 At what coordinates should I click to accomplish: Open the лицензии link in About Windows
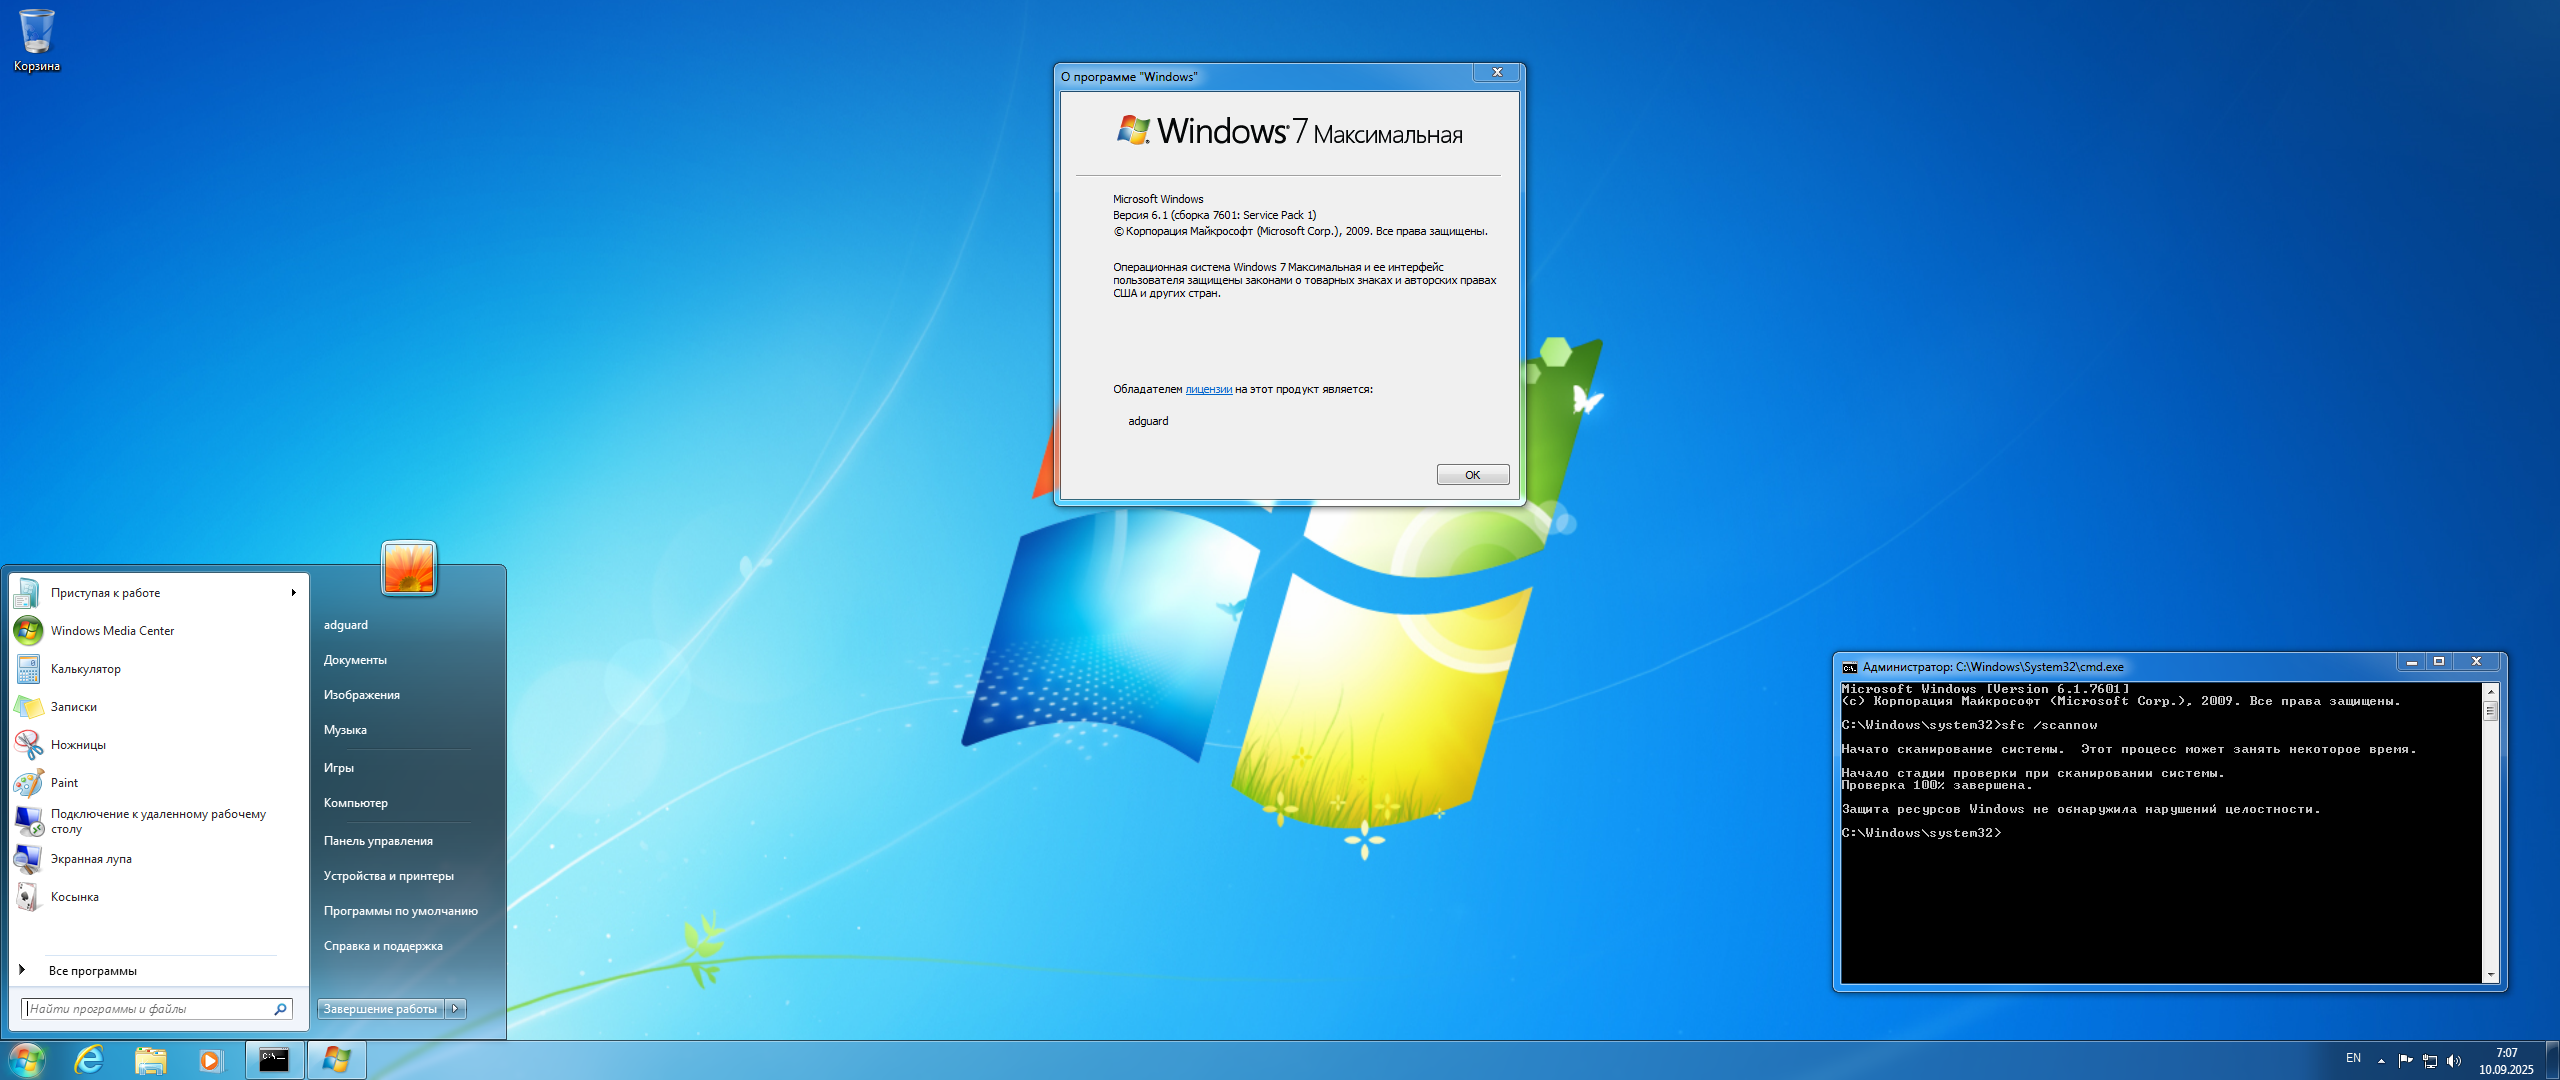pyautogui.click(x=1208, y=390)
